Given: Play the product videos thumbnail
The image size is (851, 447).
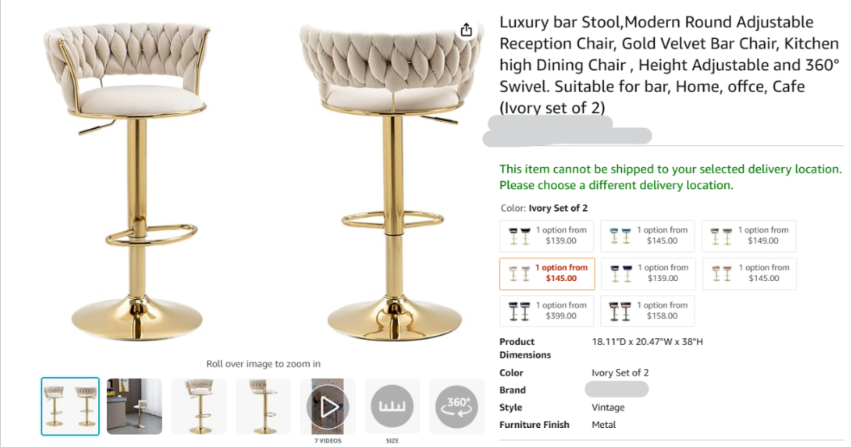Looking at the screenshot, I should coord(327,406).
